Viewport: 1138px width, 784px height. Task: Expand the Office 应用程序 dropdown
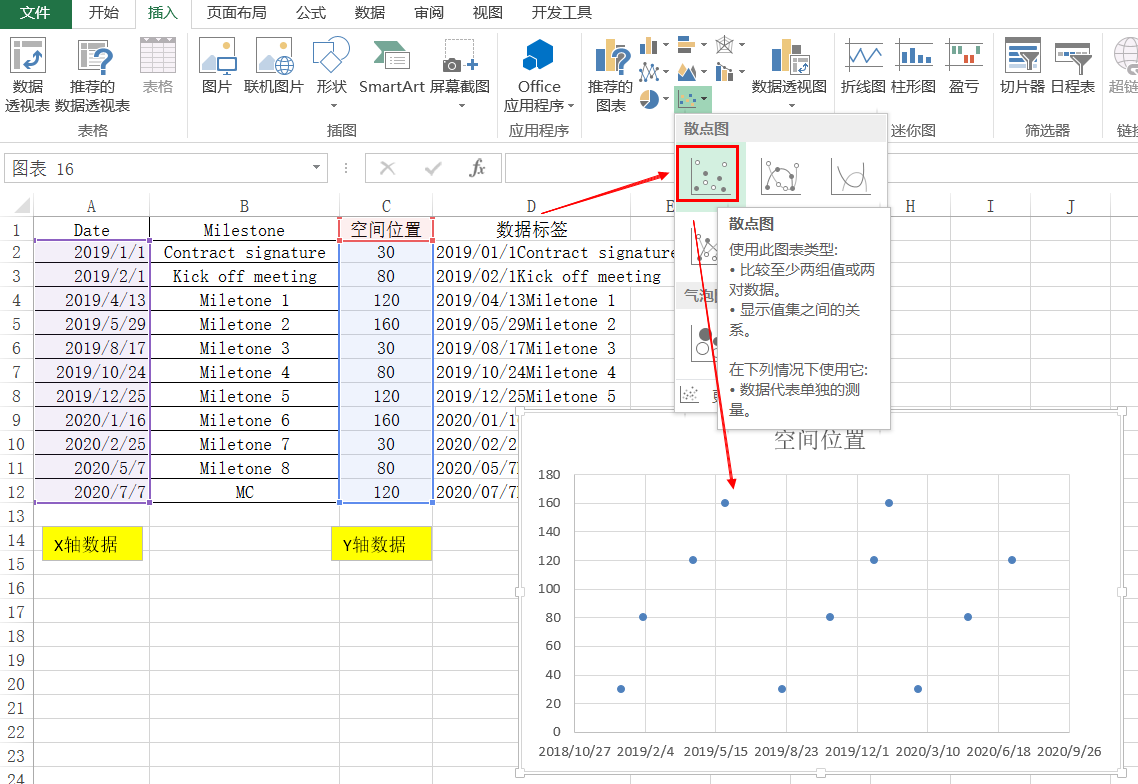(x=571, y=106)
